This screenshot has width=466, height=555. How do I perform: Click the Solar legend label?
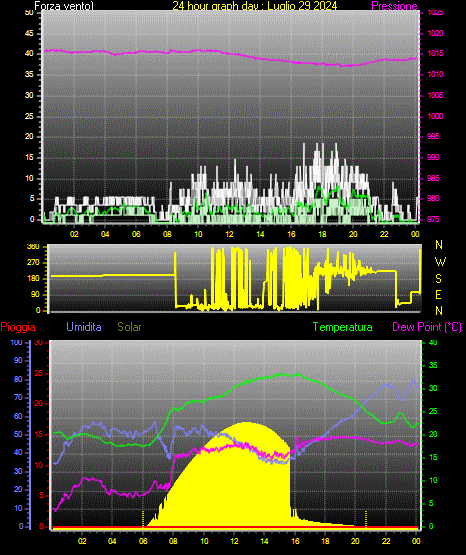point(130,327)
